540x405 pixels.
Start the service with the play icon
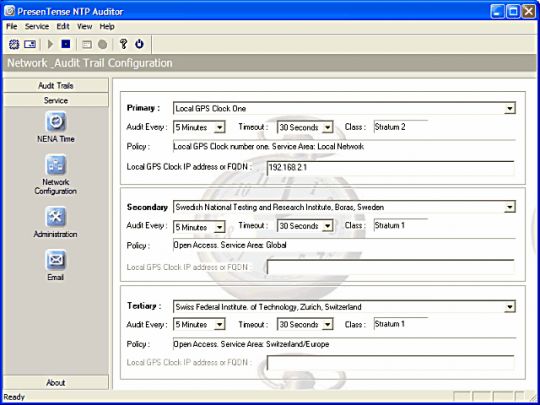pos(50,44)
